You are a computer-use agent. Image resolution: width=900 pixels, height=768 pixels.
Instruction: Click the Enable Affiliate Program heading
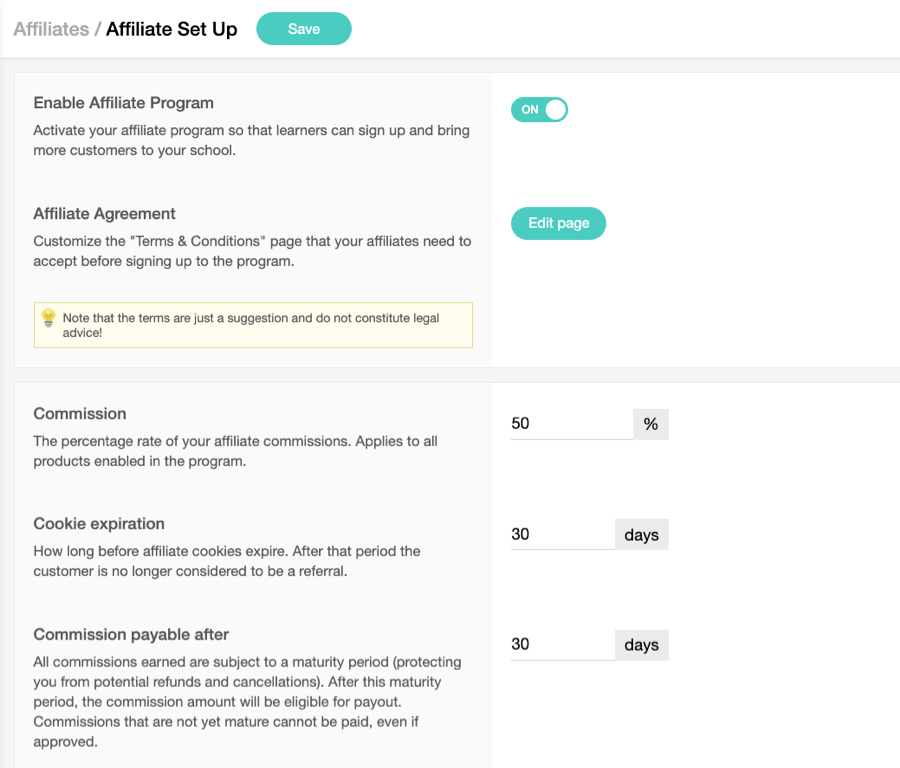coord(123,103)
